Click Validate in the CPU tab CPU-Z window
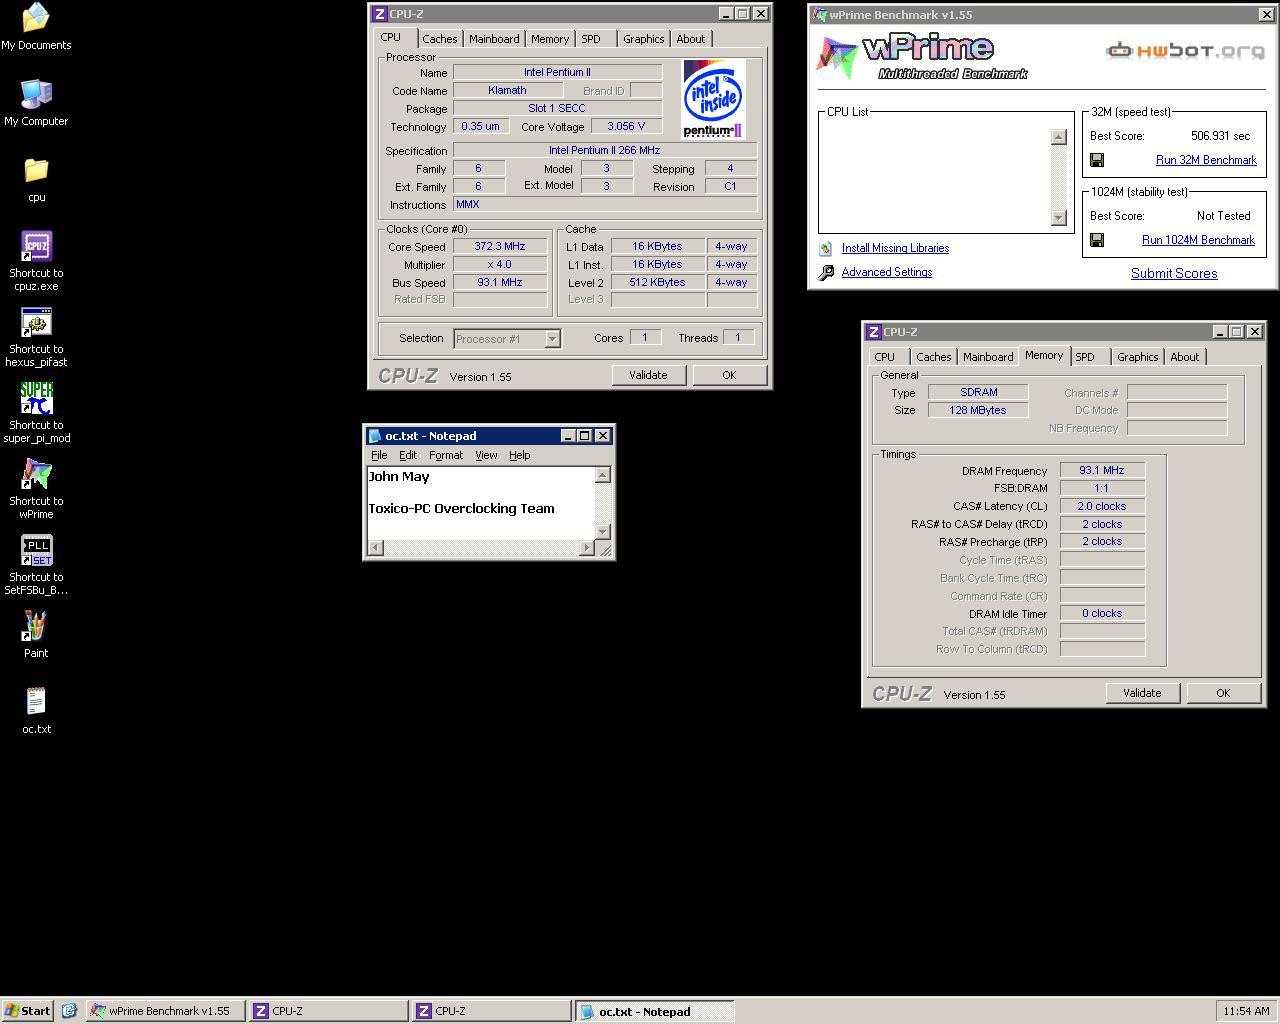The image size is (1280, 1024). 648,375
